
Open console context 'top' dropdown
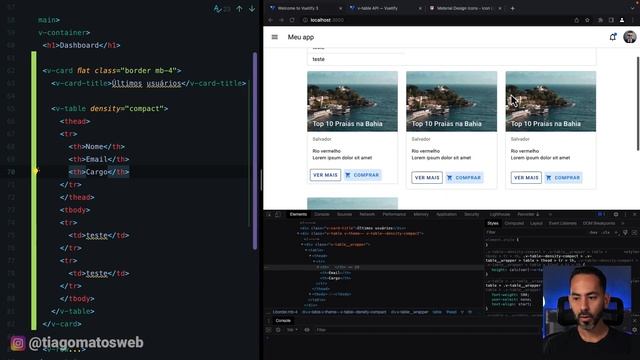coord(291,330)
